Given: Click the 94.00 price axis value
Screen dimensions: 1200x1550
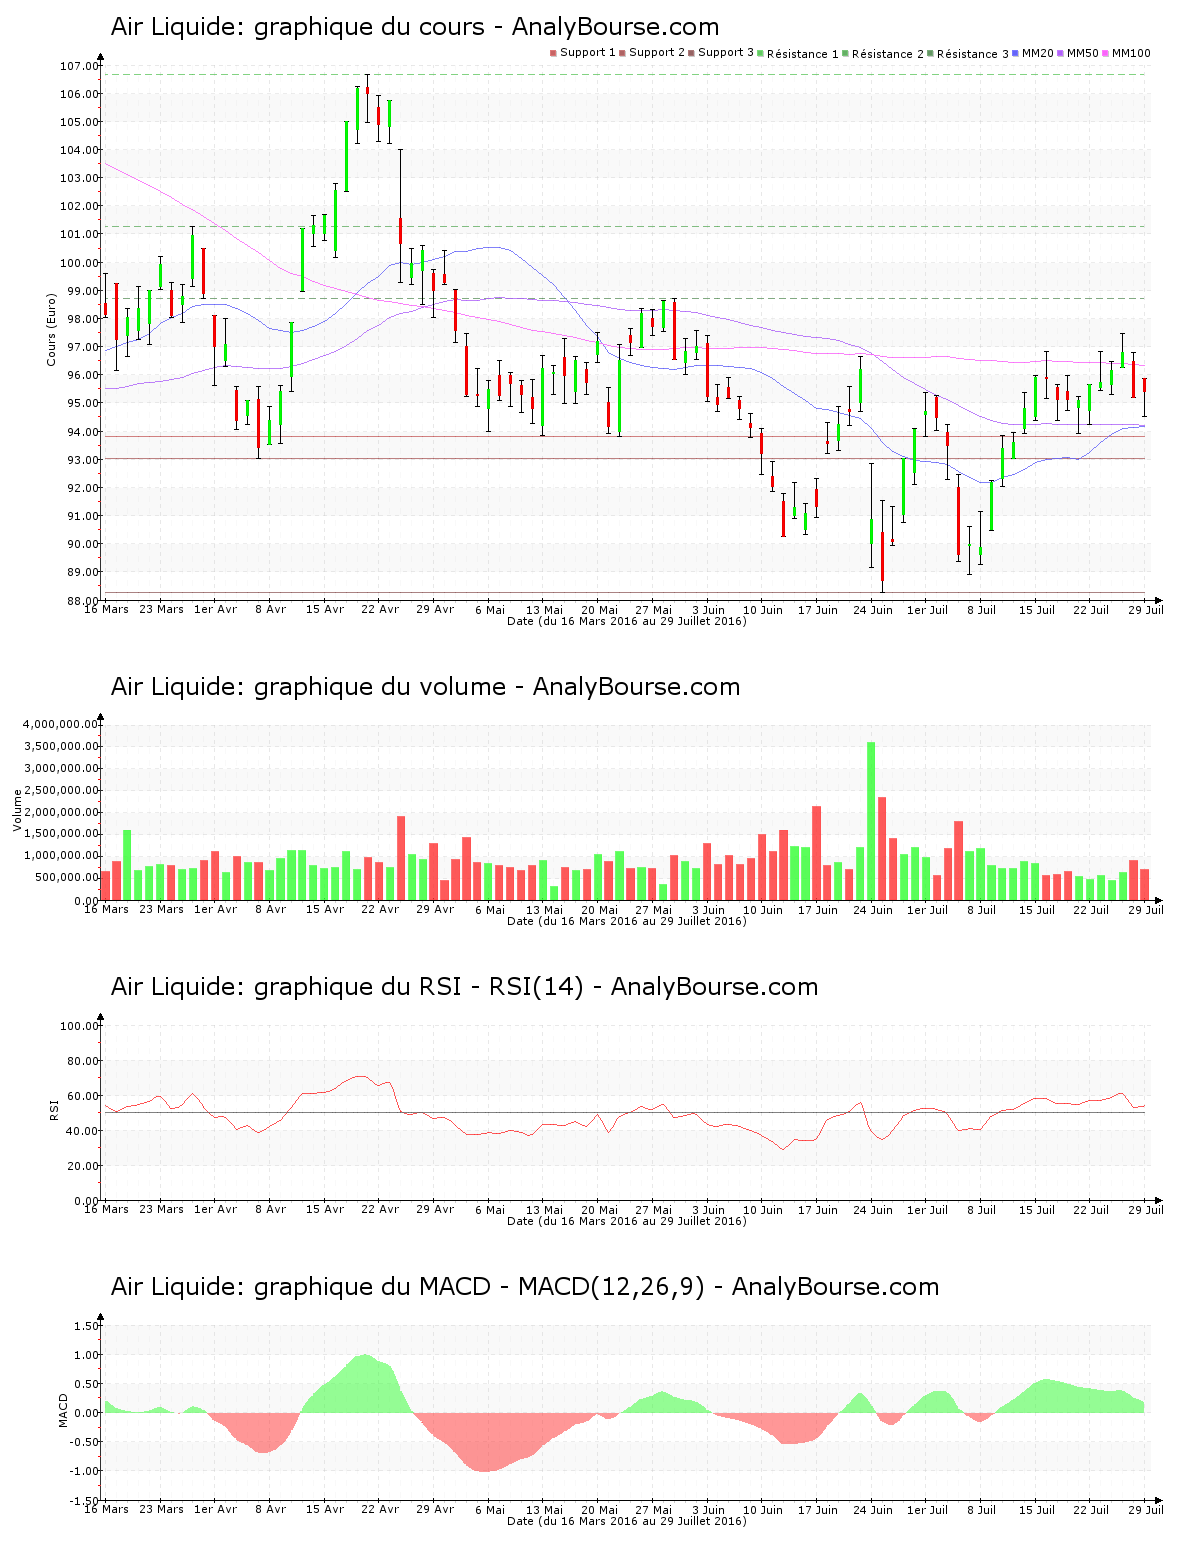Looking at the screenshot, I should tap(82, 432).
